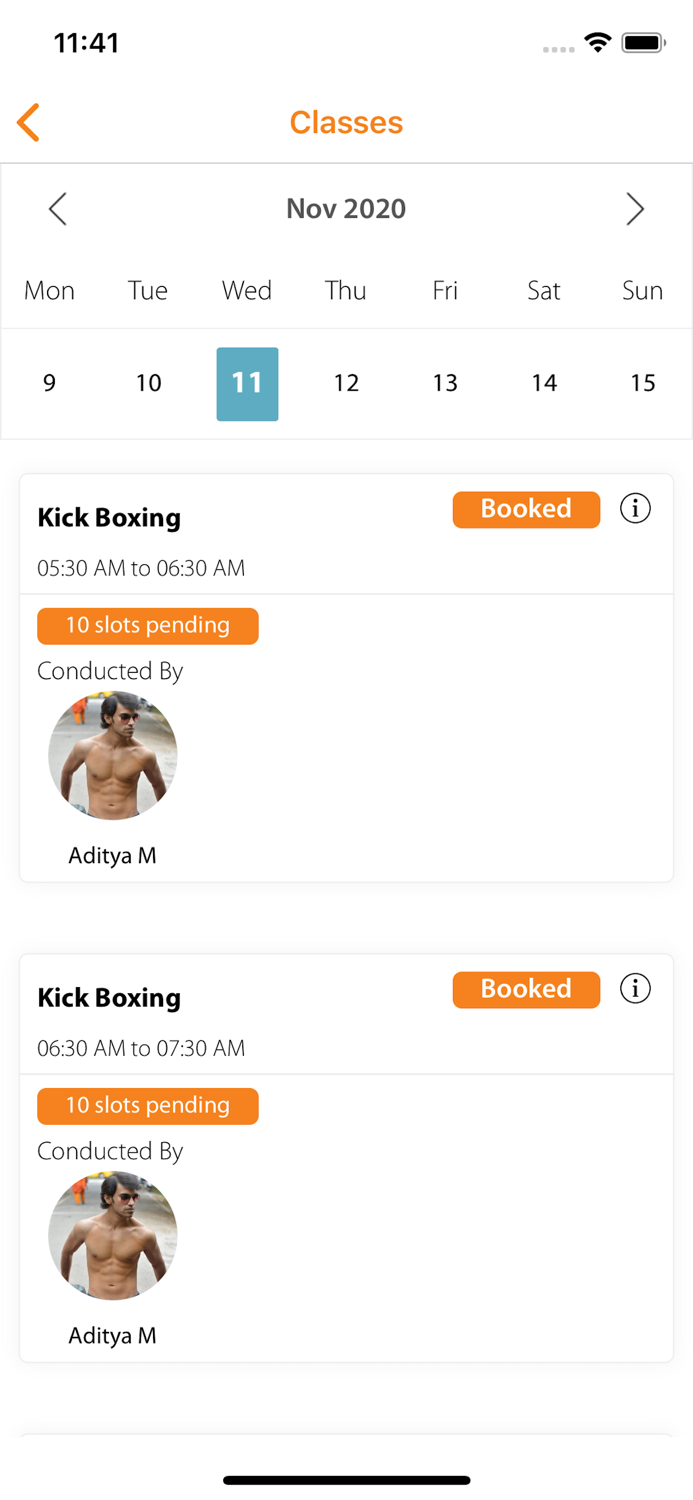
Task: Select date 12 in the calendar
Action: 346,383
